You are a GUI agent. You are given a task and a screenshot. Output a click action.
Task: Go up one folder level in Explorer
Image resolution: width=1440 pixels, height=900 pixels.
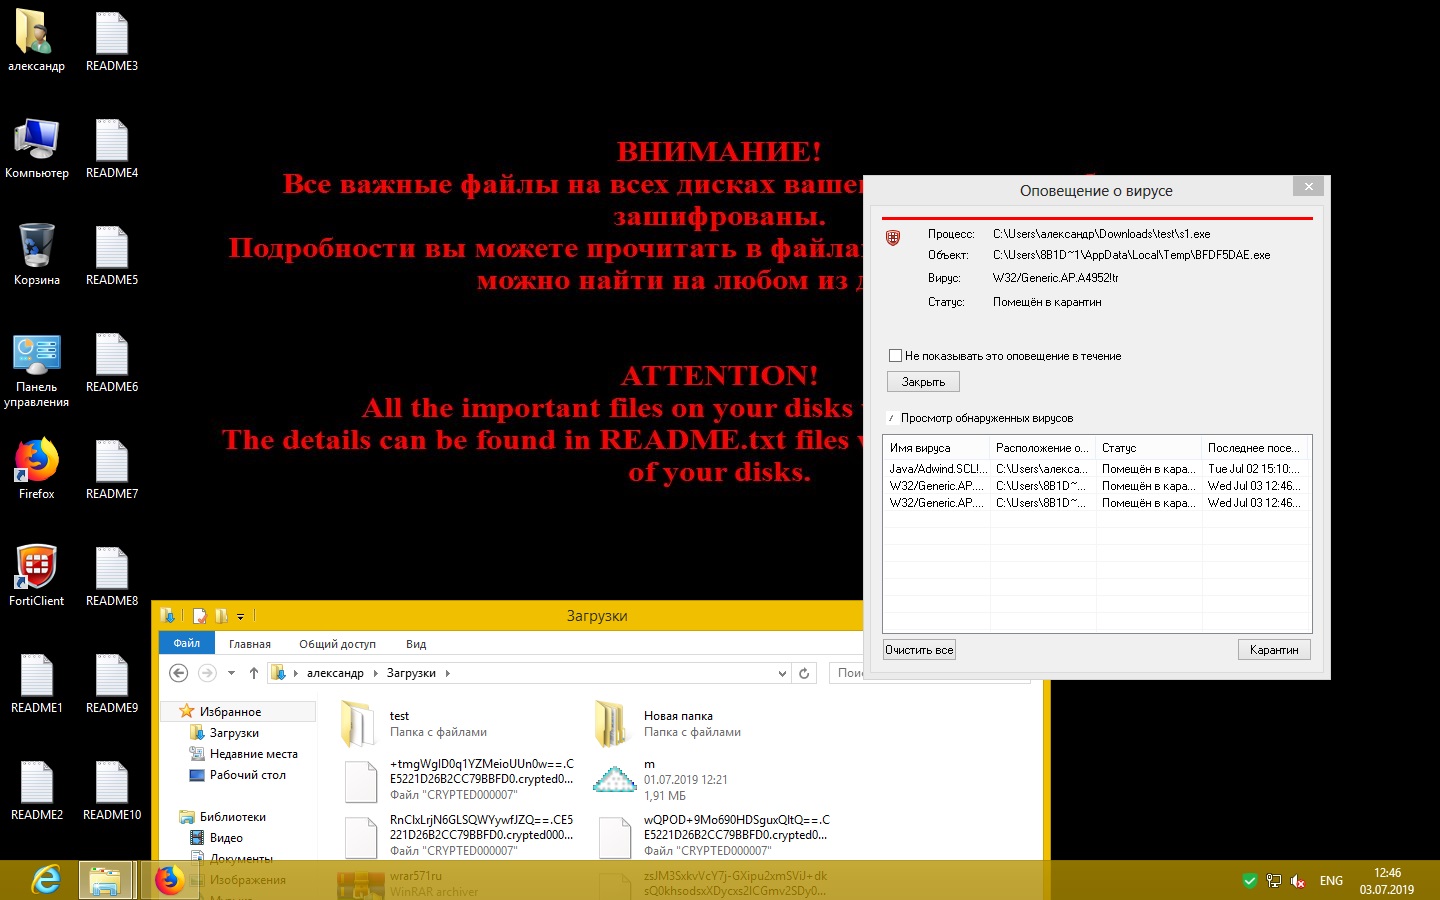point(254,673)
